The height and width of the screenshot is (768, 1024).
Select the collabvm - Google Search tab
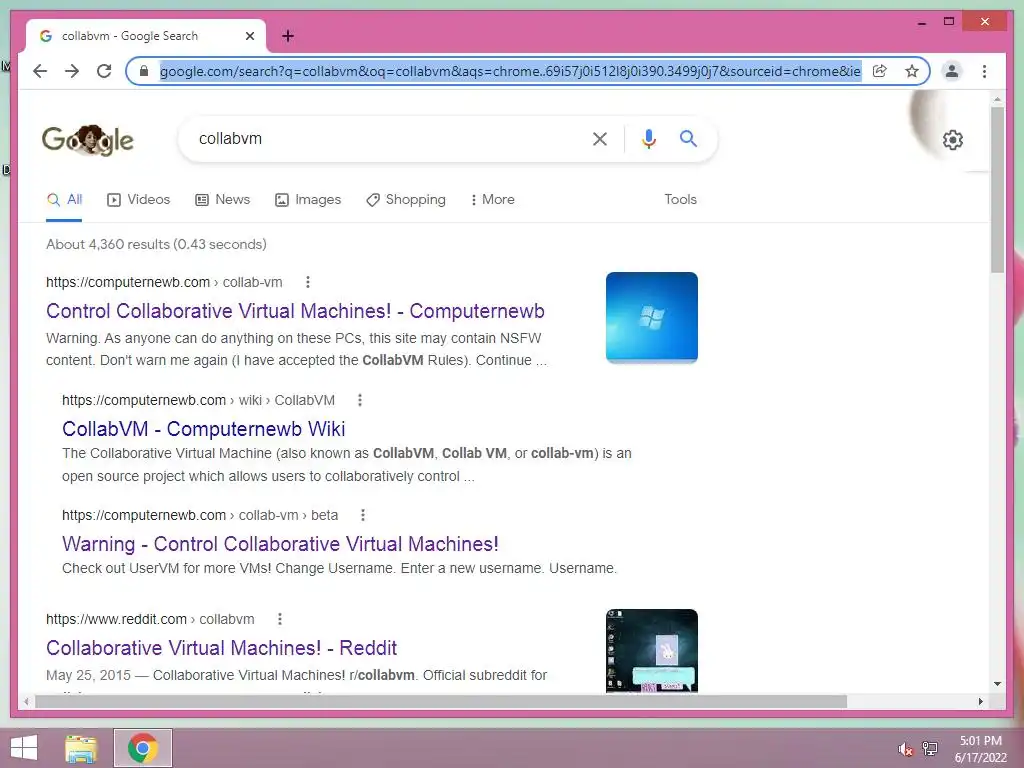[x=146, y=36]
